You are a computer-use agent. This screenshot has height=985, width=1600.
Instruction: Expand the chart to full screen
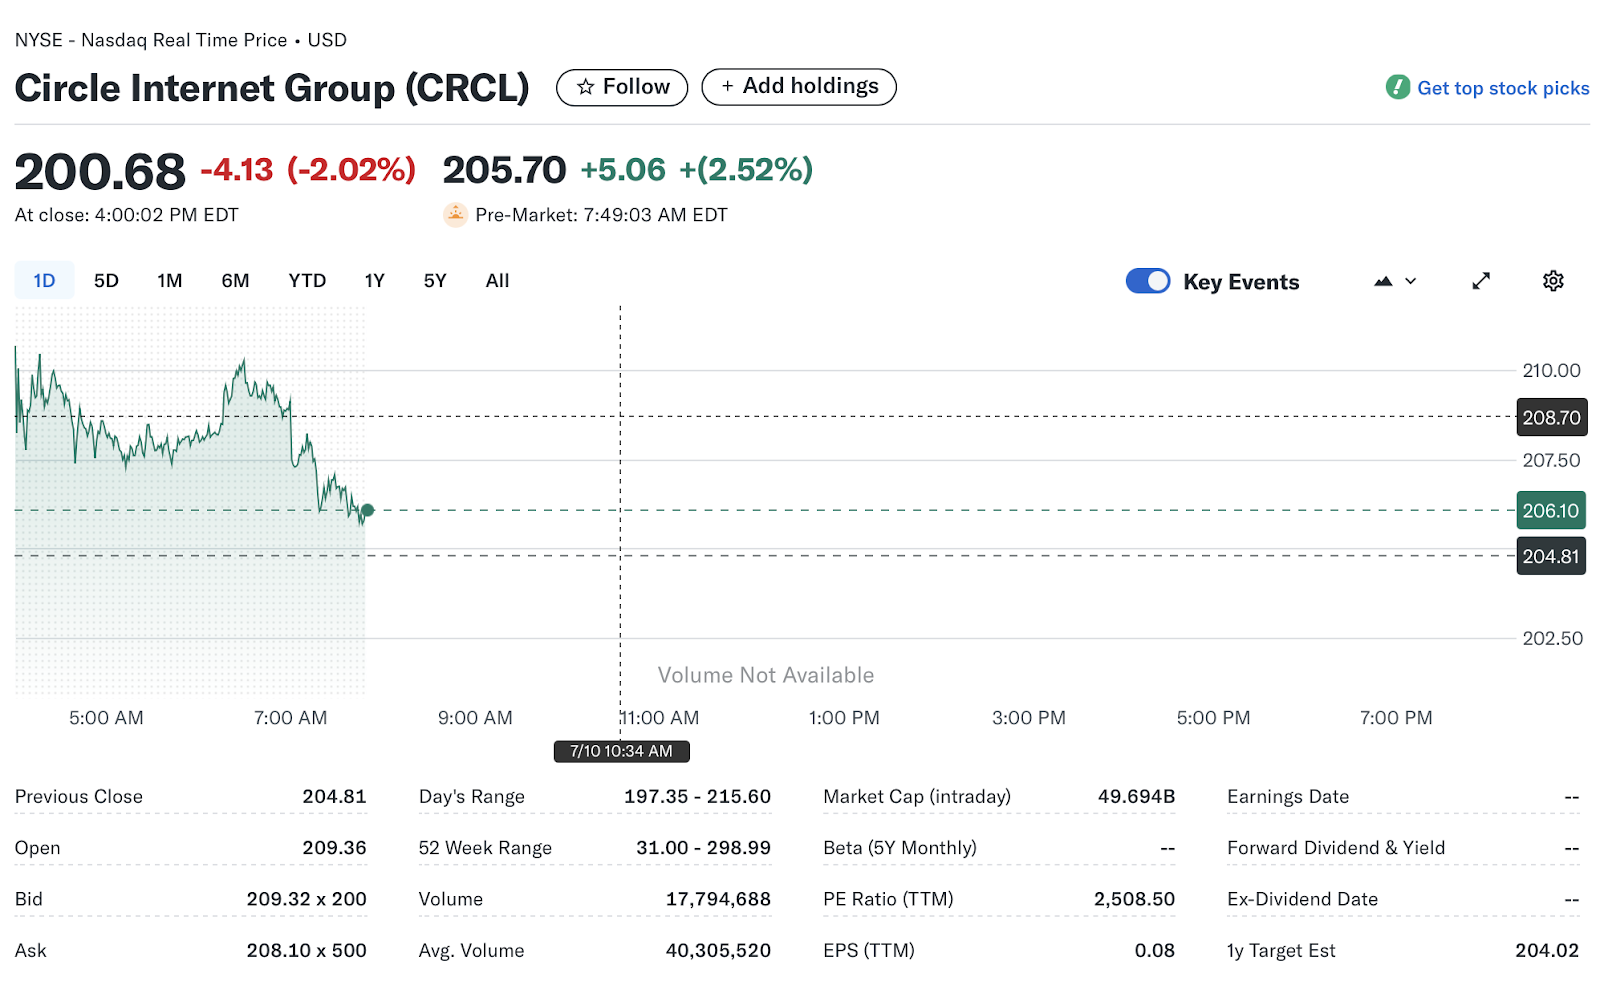coord(1481,281)
